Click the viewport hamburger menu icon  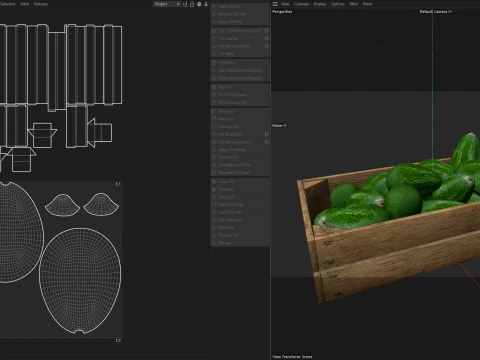coord(275,4)
